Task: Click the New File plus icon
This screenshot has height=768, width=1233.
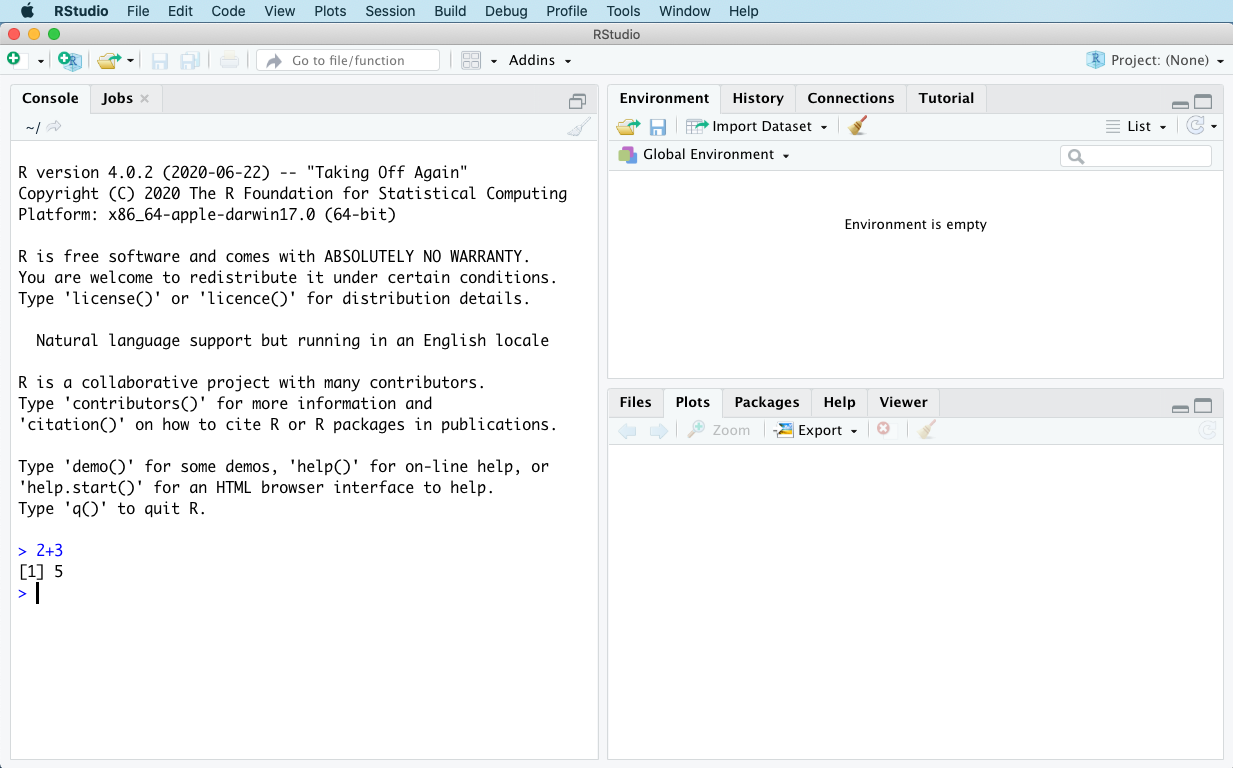Action: [14, 60]
